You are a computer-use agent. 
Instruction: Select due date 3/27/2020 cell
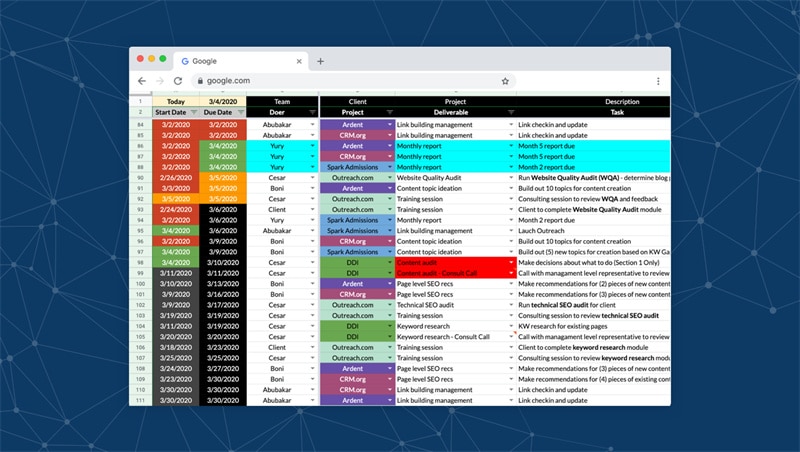(x=223, y=368)
